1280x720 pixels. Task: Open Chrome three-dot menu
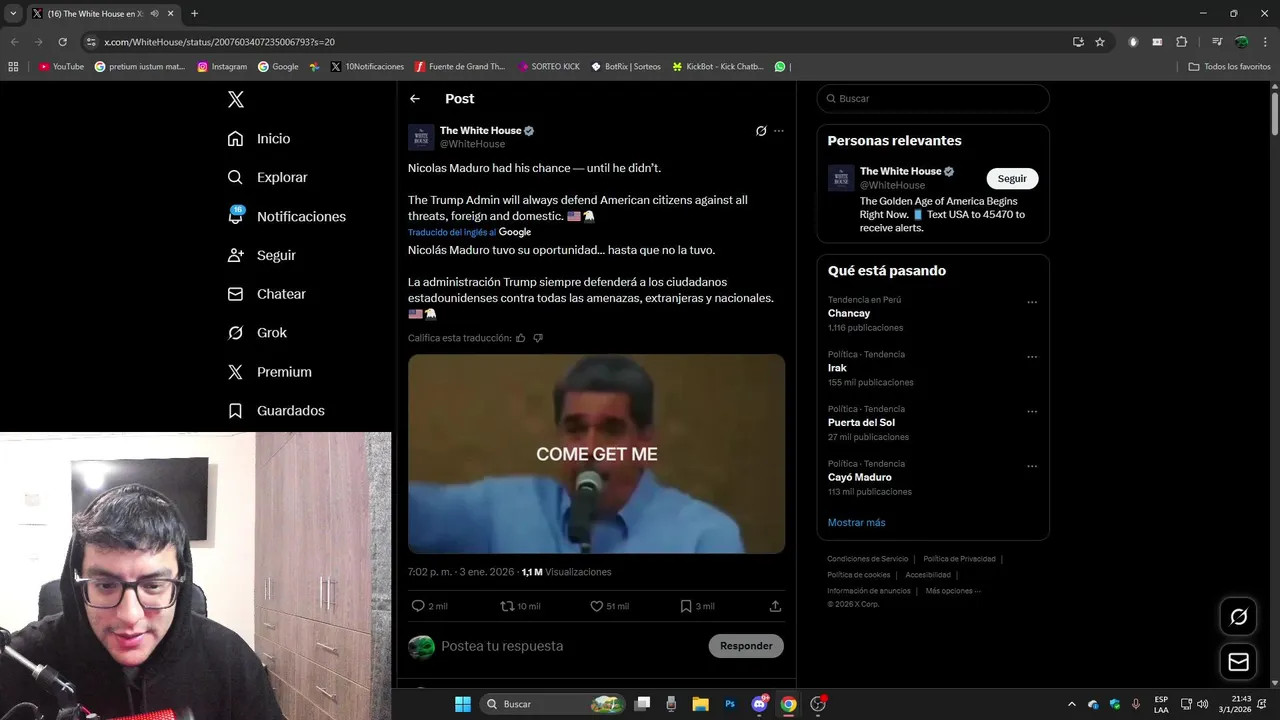coord(1265,42)
